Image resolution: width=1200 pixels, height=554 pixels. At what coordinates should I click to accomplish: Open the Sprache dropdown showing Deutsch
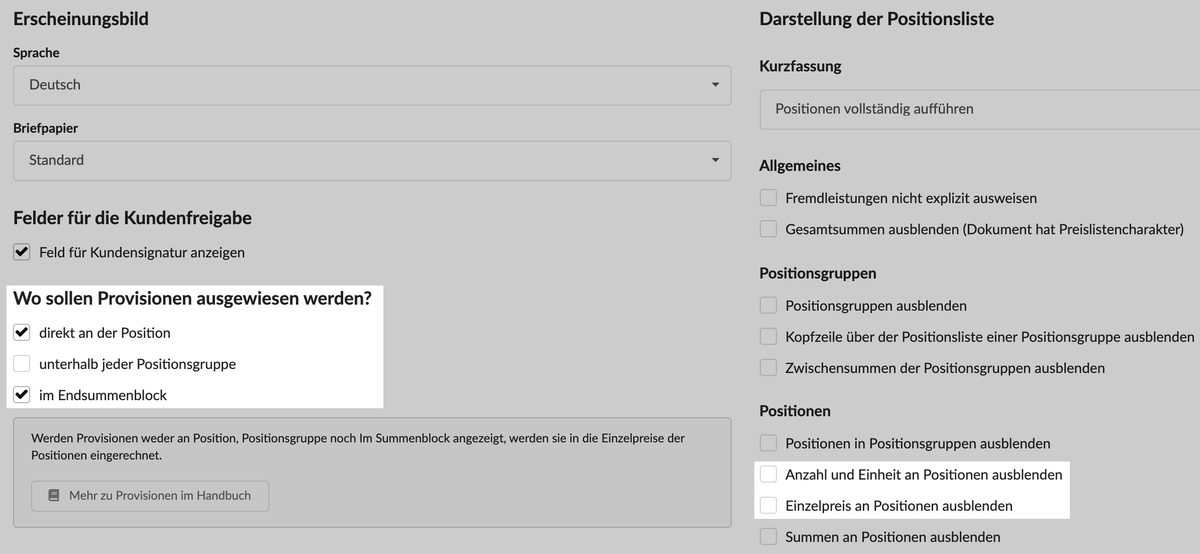372,85
